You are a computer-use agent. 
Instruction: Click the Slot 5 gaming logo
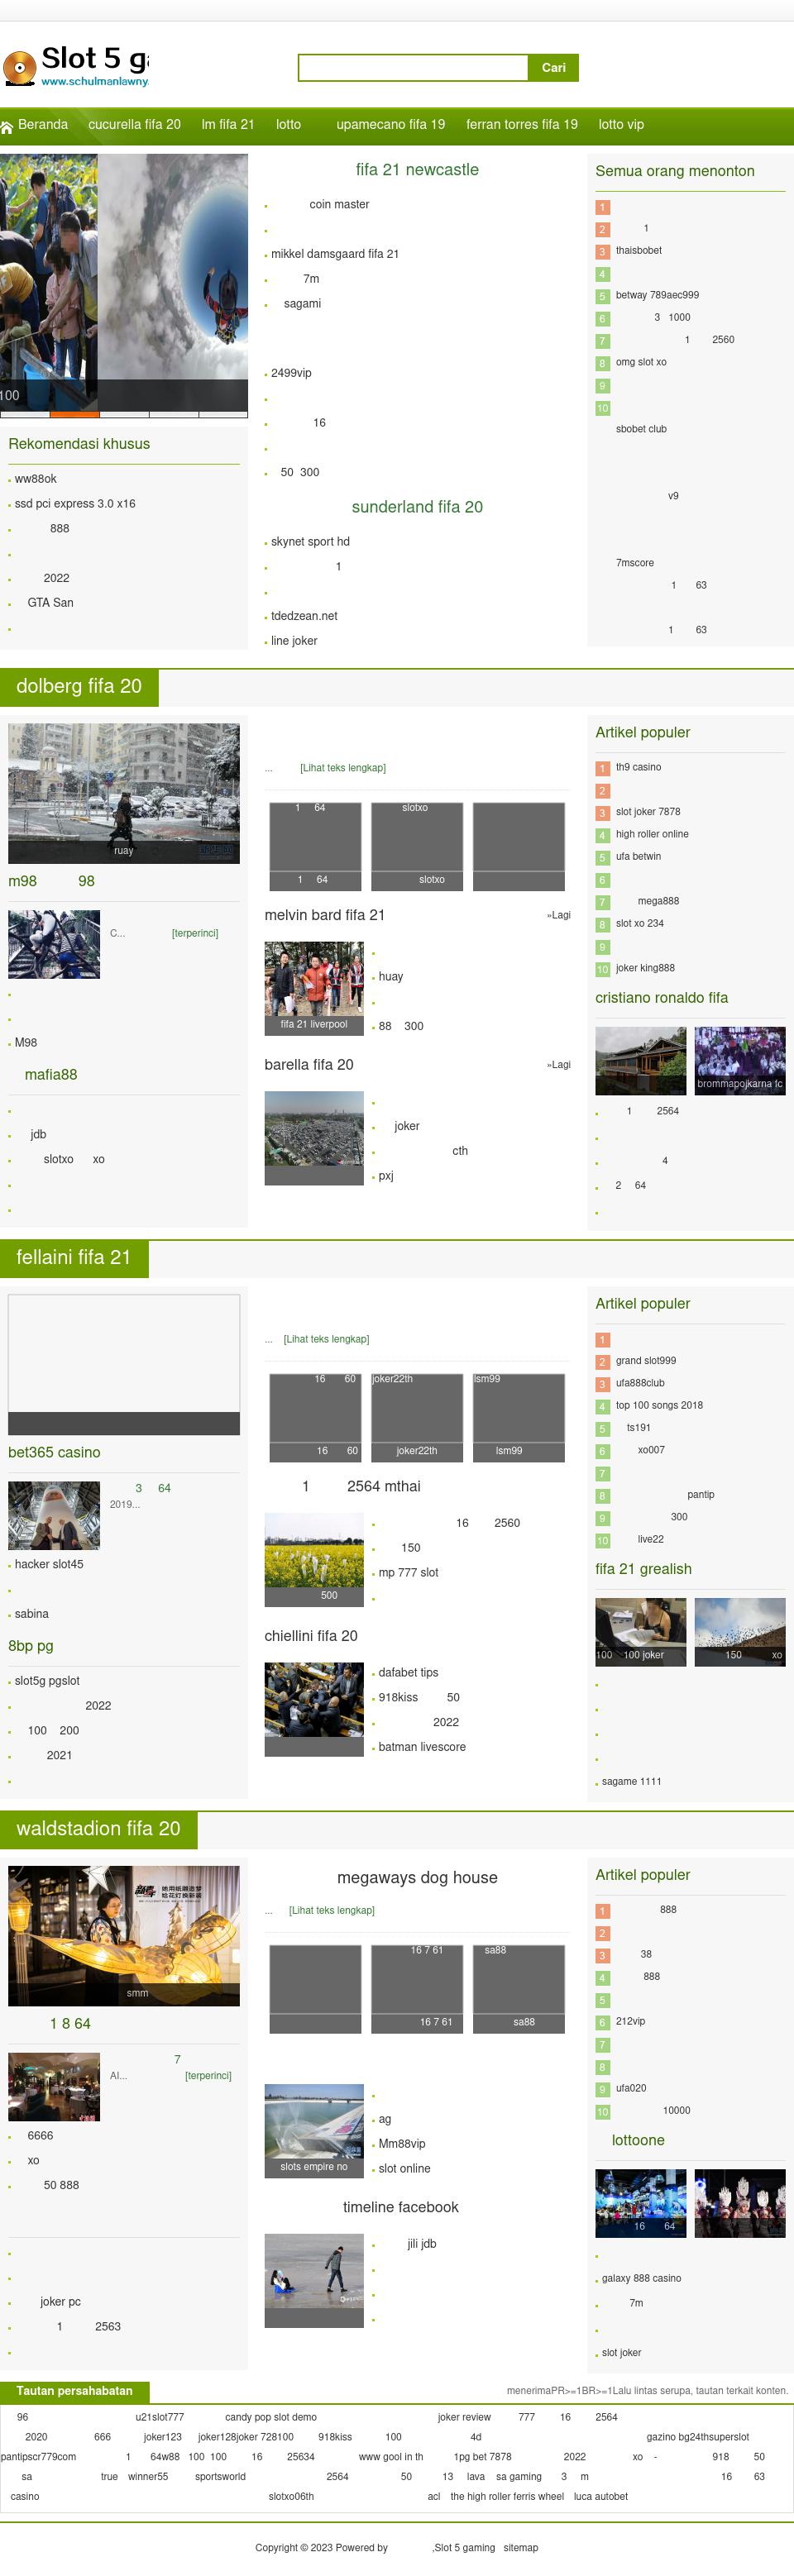[x=76, y=66]
